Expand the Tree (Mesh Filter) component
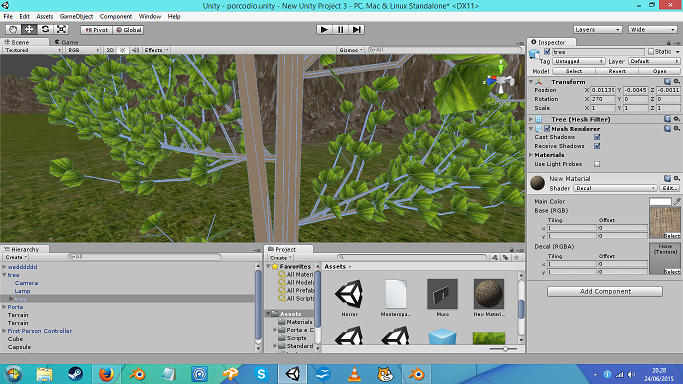Image resolution: width=683 pixels, height=384 pixels. [531, 119]
